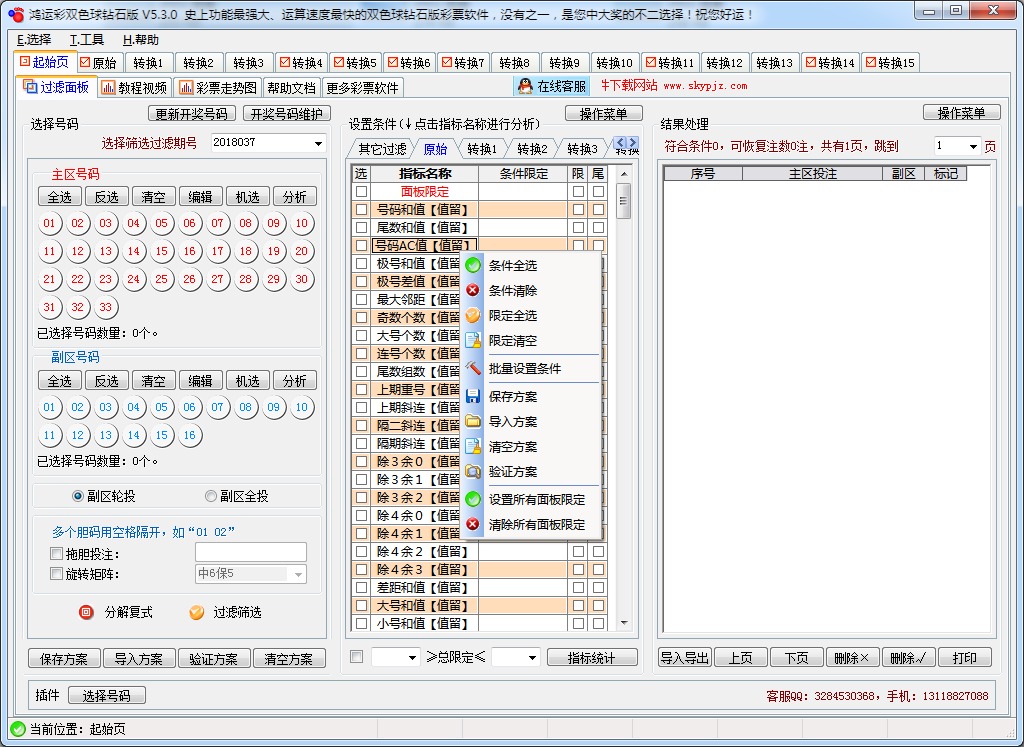Click the 条件清除 red X icon
This screenshot has height=747, width=1024.
pos(473,291)
